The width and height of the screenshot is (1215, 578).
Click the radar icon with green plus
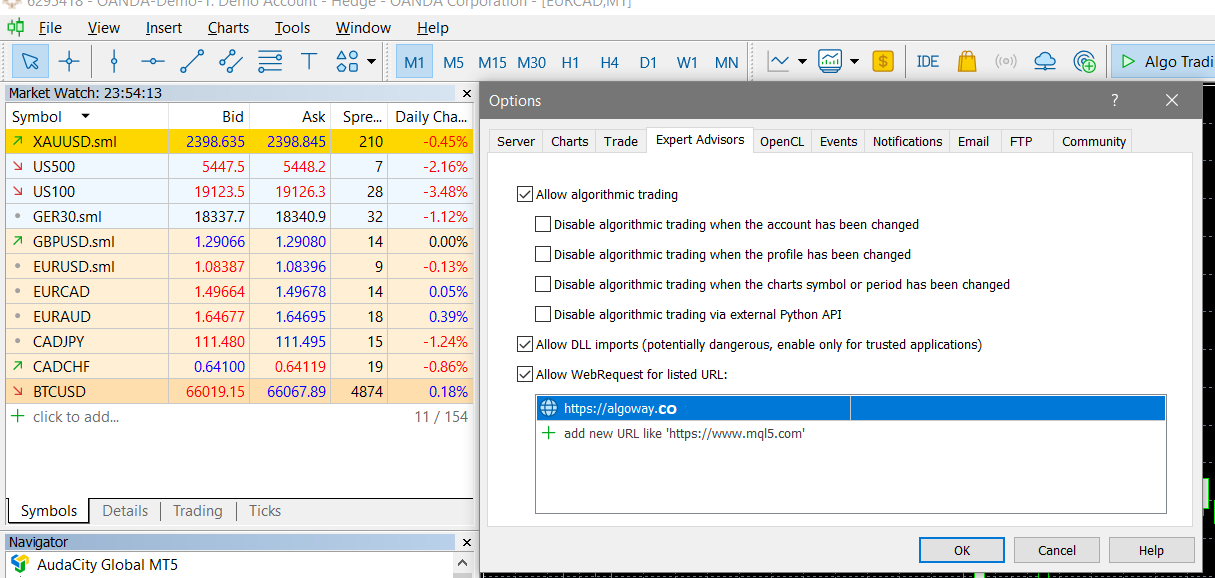pos(1084,62)
